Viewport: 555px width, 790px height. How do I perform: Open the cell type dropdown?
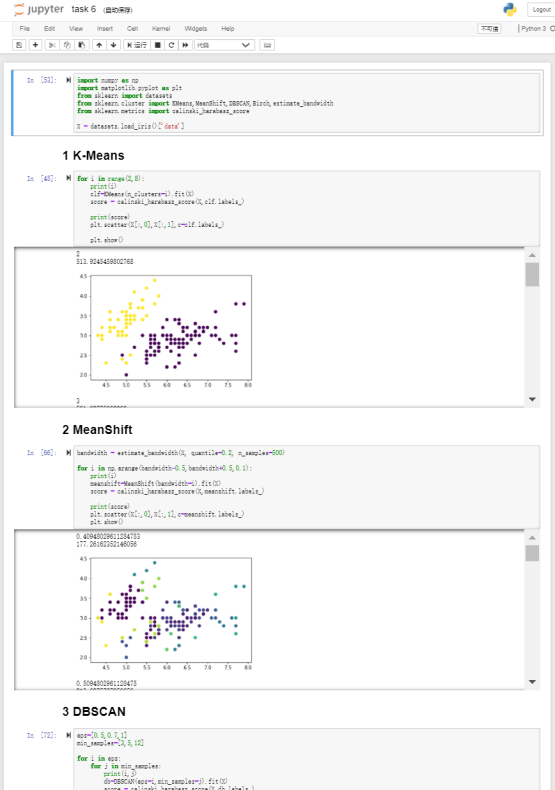click(224, 45)
